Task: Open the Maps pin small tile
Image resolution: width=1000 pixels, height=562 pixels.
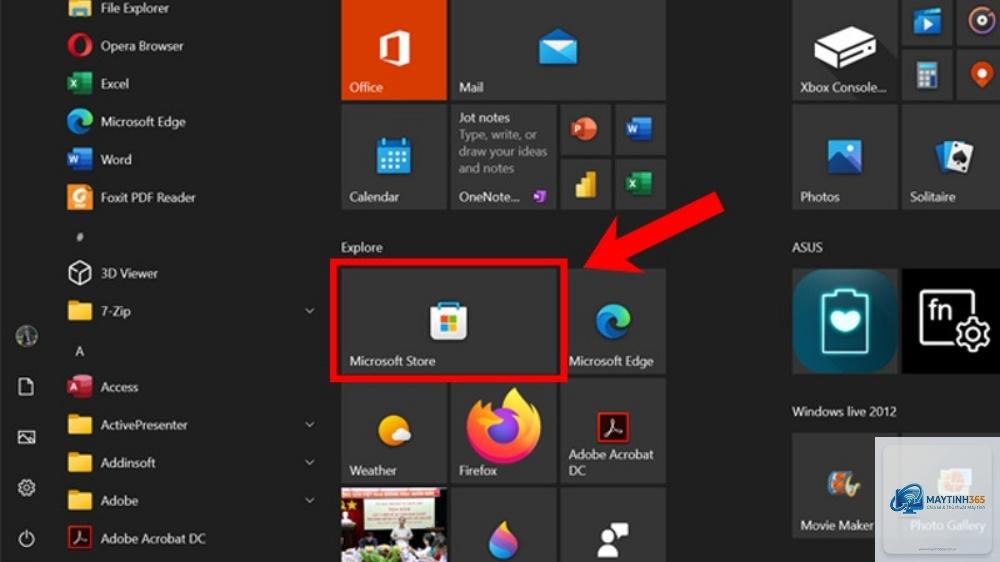Action: tap(980, 75)
